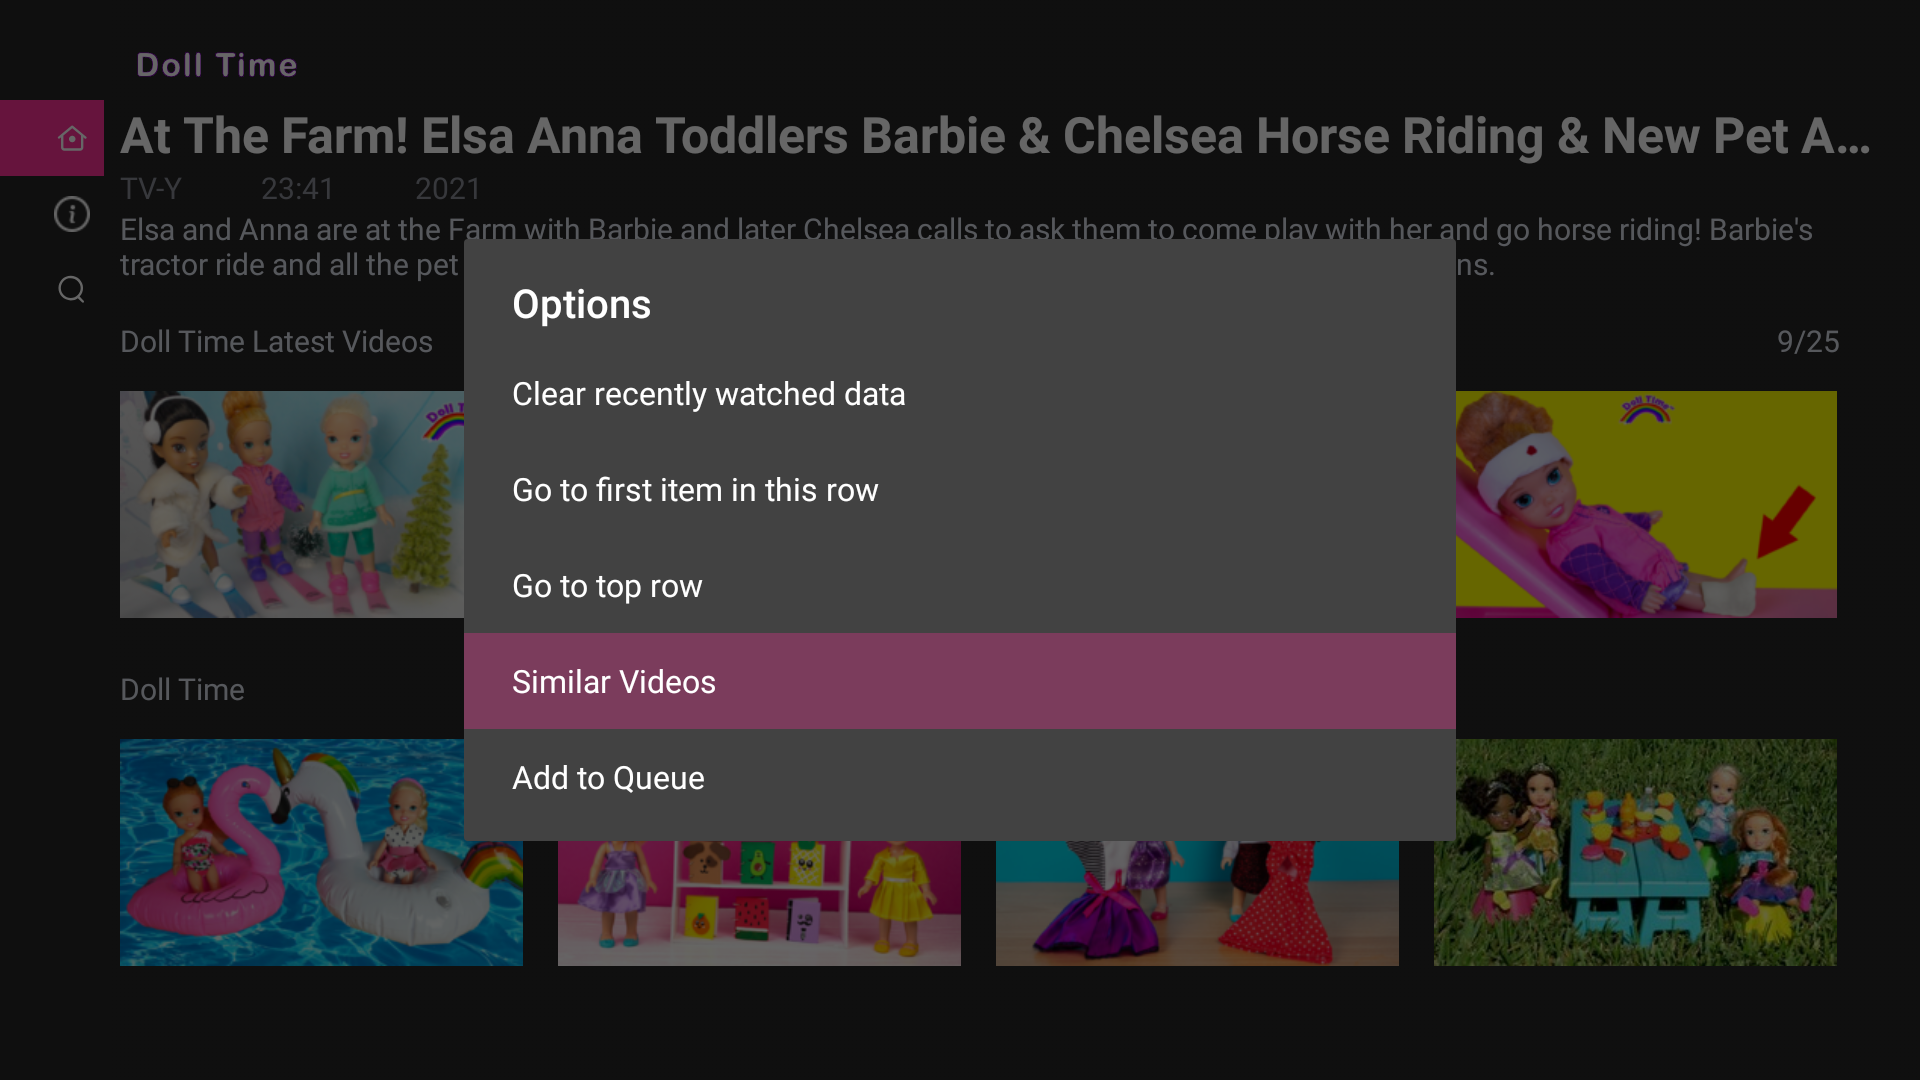Open the 'Doll Time Latest Videos' row label
This screenshot has width=1920, height=1080.
click(x=276, y=341)
